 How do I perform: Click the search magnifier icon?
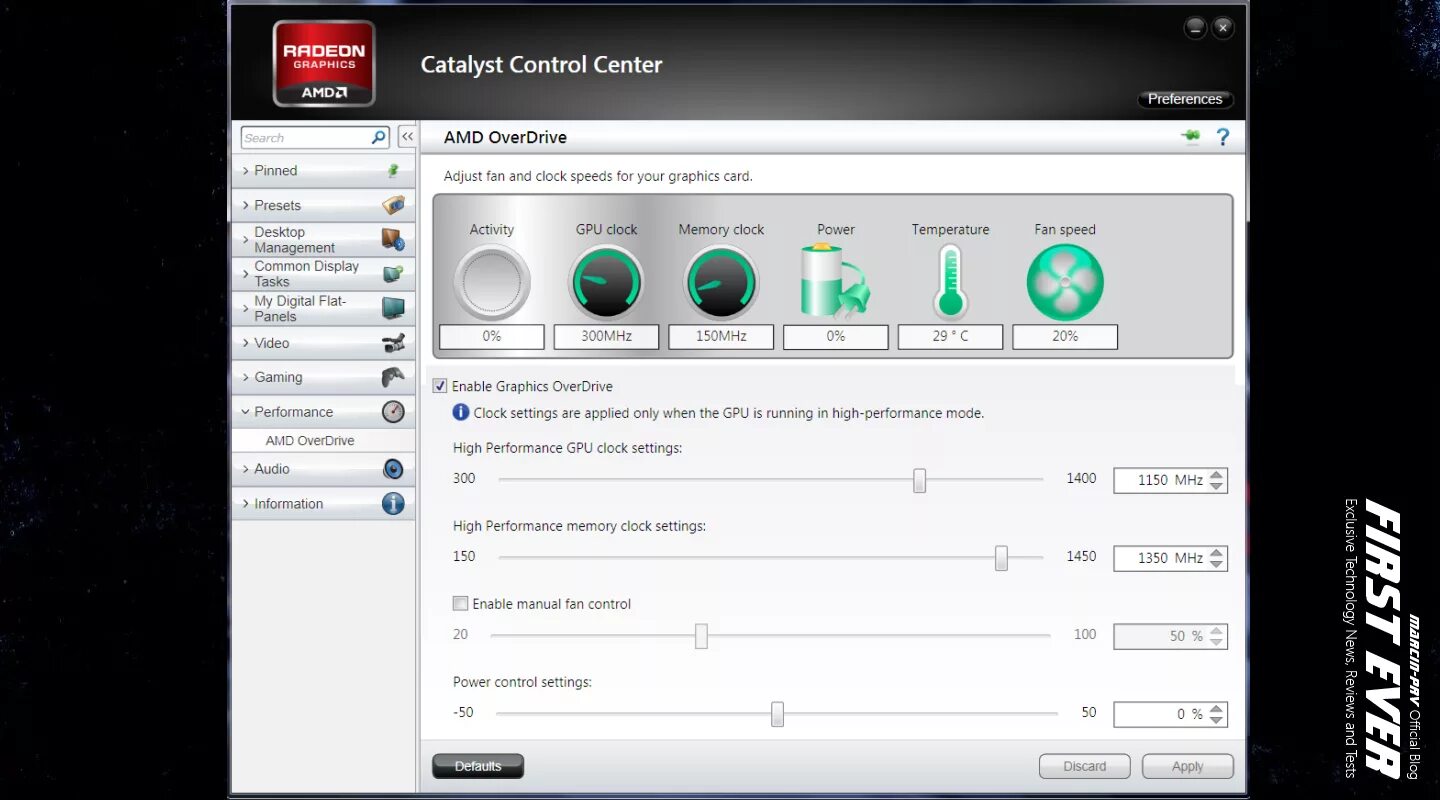point(379,137)
